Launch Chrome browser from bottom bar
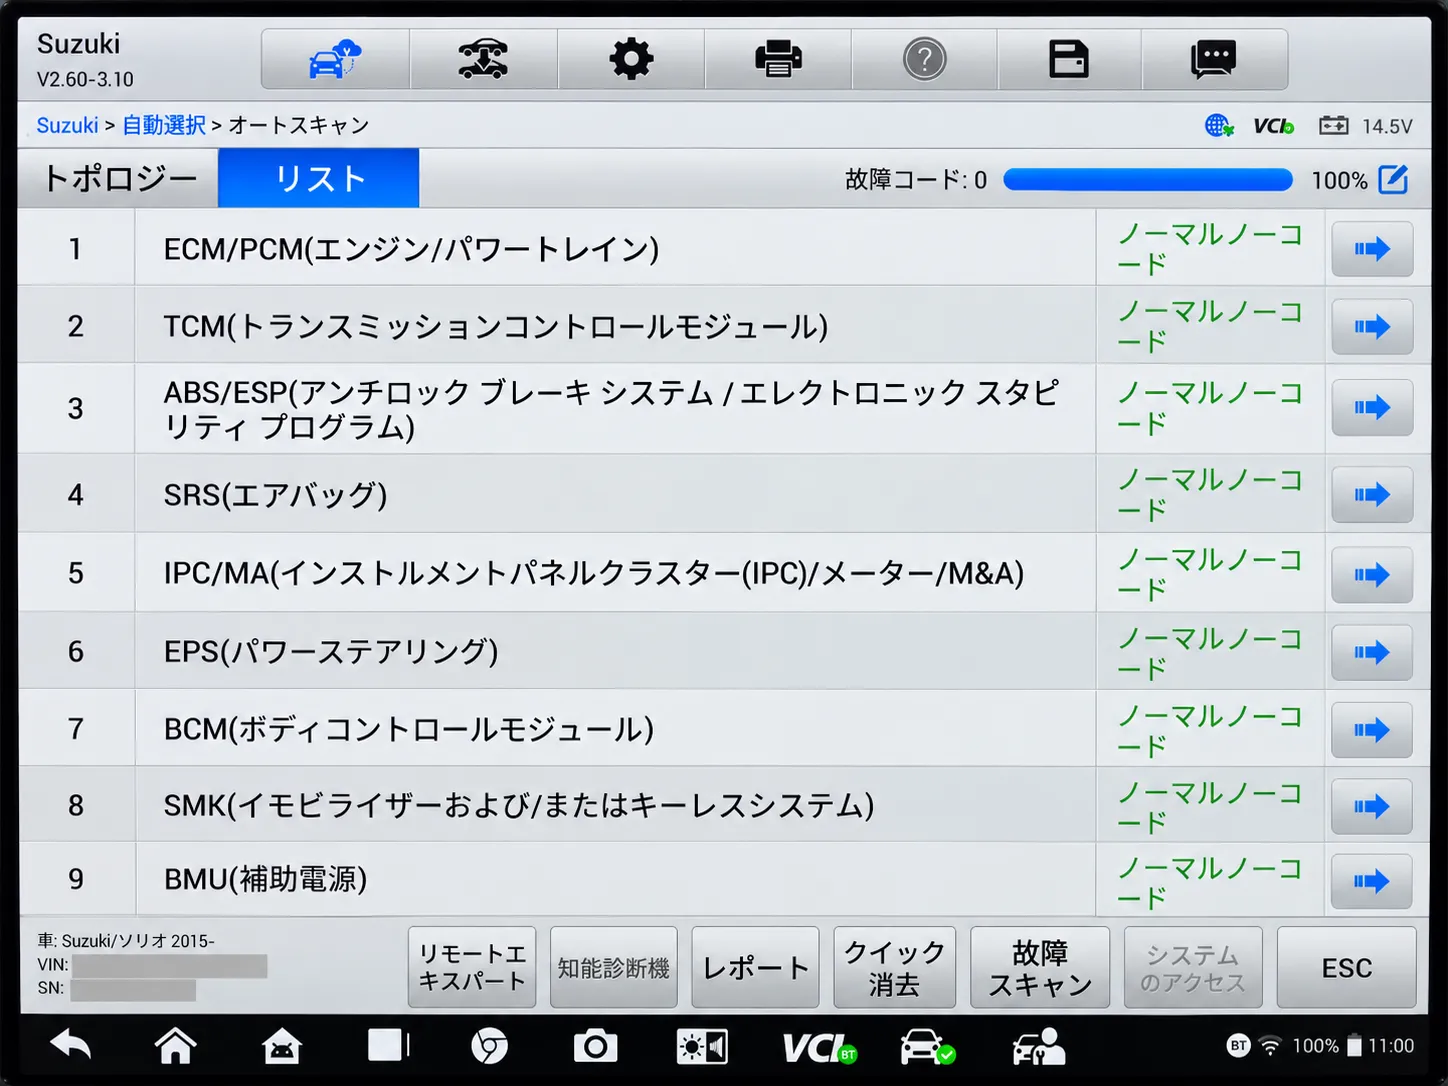Image resolution: width=1448 pixels, height=1086 pixels. 490,1046
